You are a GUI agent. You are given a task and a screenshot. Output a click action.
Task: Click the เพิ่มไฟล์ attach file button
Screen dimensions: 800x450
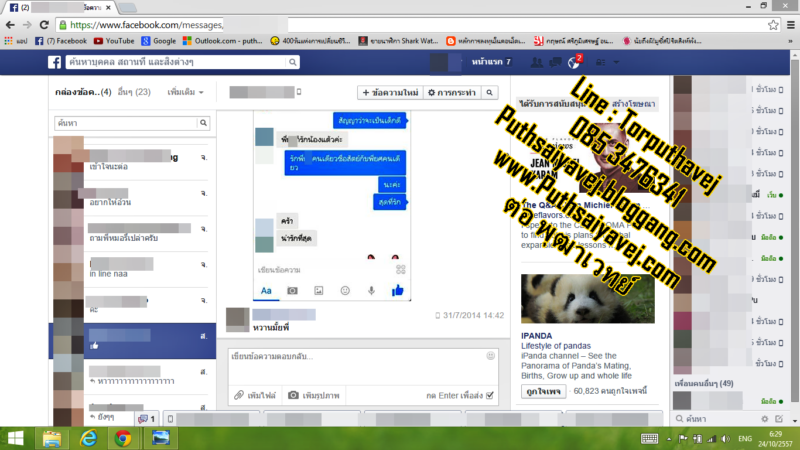click(255, 396)
